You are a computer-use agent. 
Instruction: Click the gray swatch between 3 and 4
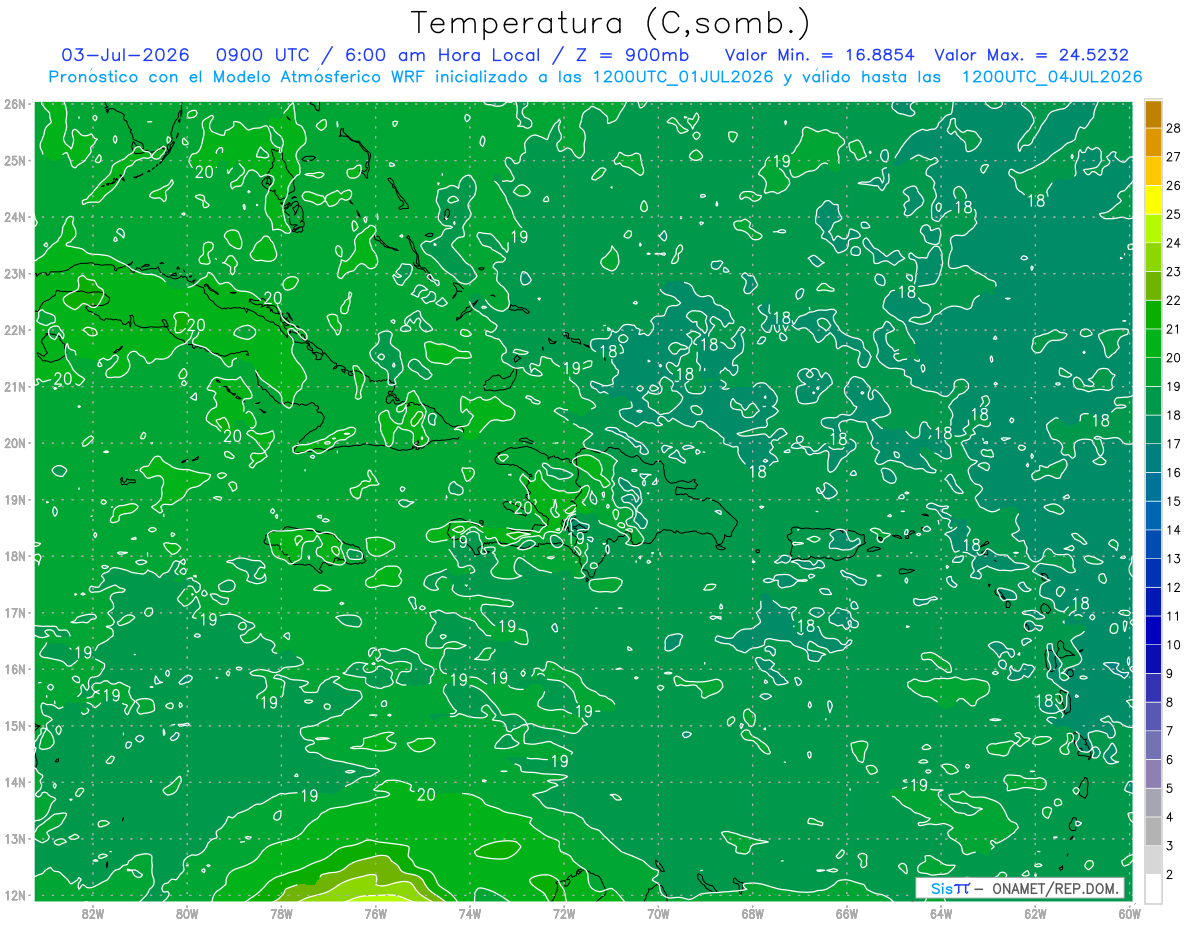click(1153, 831)
